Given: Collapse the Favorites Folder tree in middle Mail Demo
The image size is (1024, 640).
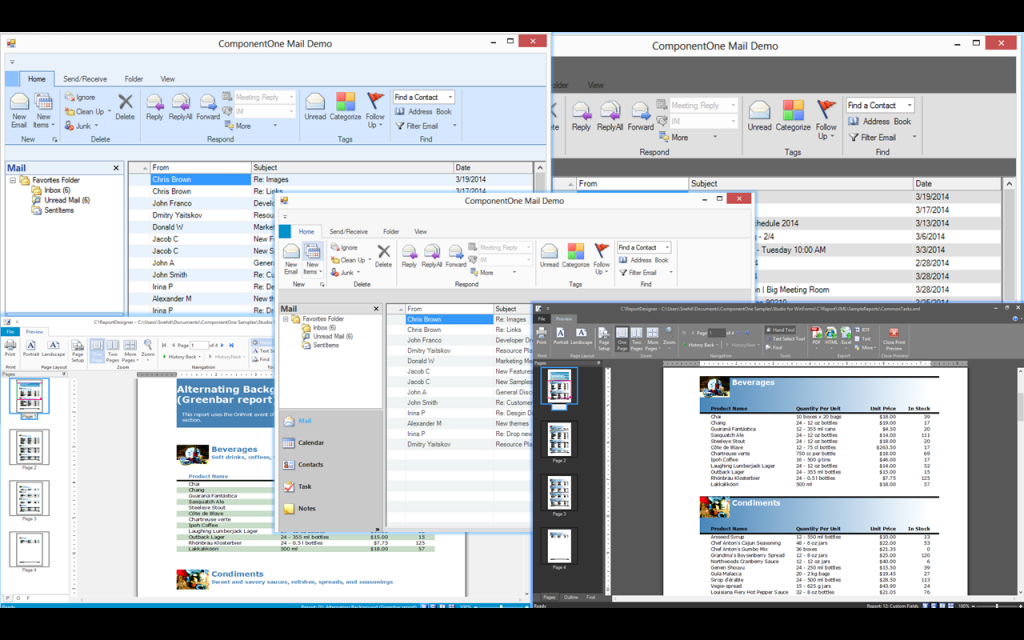Looking at the screenshot, I should pyautogui.click(x=285, y=319).
